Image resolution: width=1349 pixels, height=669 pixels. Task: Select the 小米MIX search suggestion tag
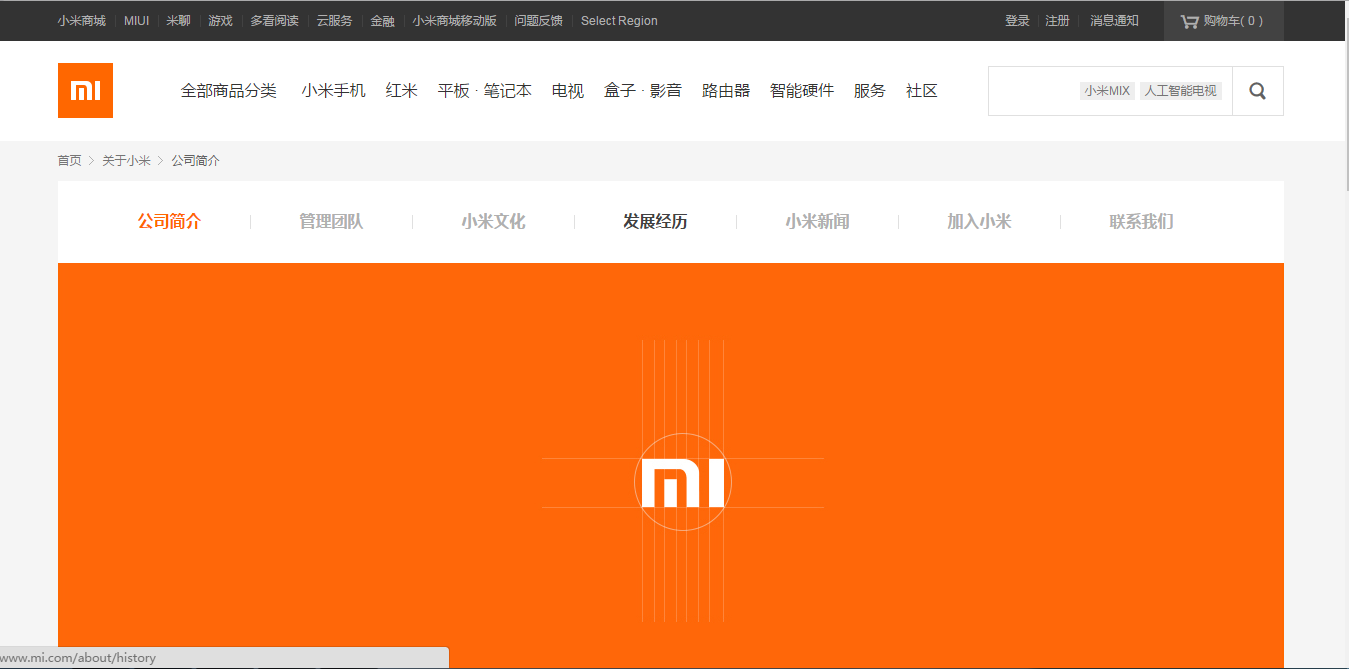tap(1107, 91)
